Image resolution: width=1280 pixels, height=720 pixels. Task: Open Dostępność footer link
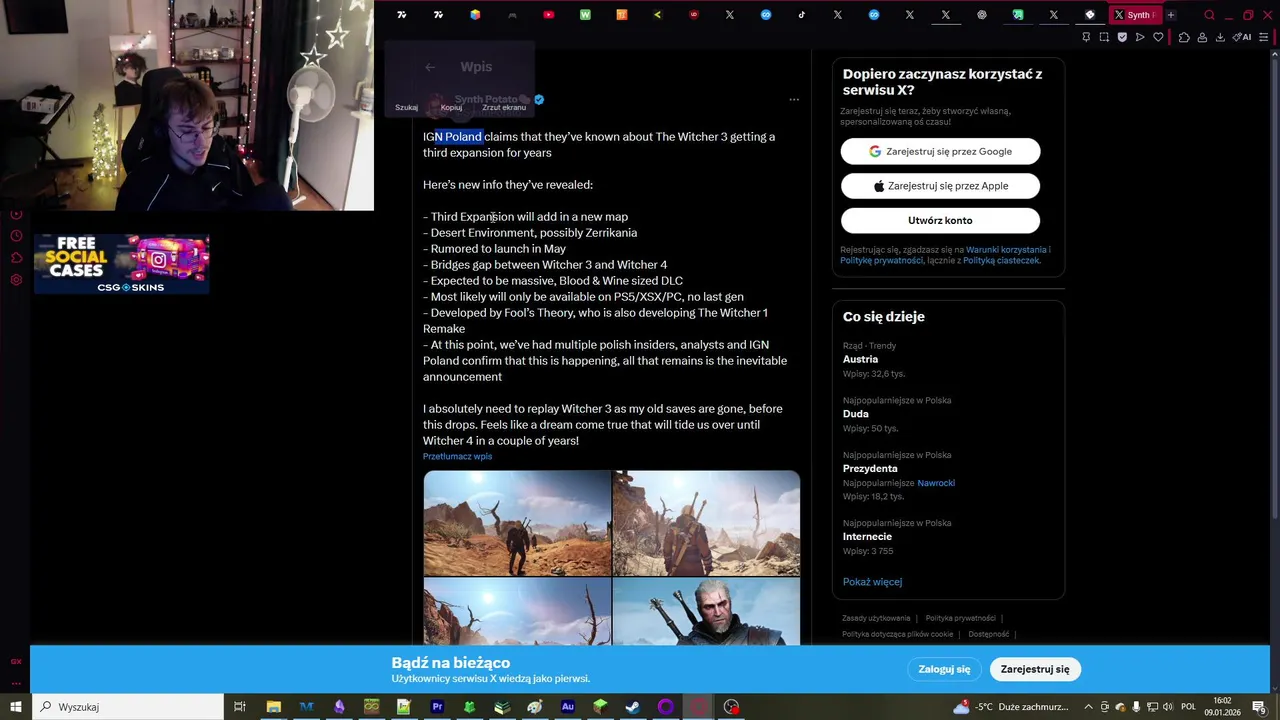[x=988, y=634]
